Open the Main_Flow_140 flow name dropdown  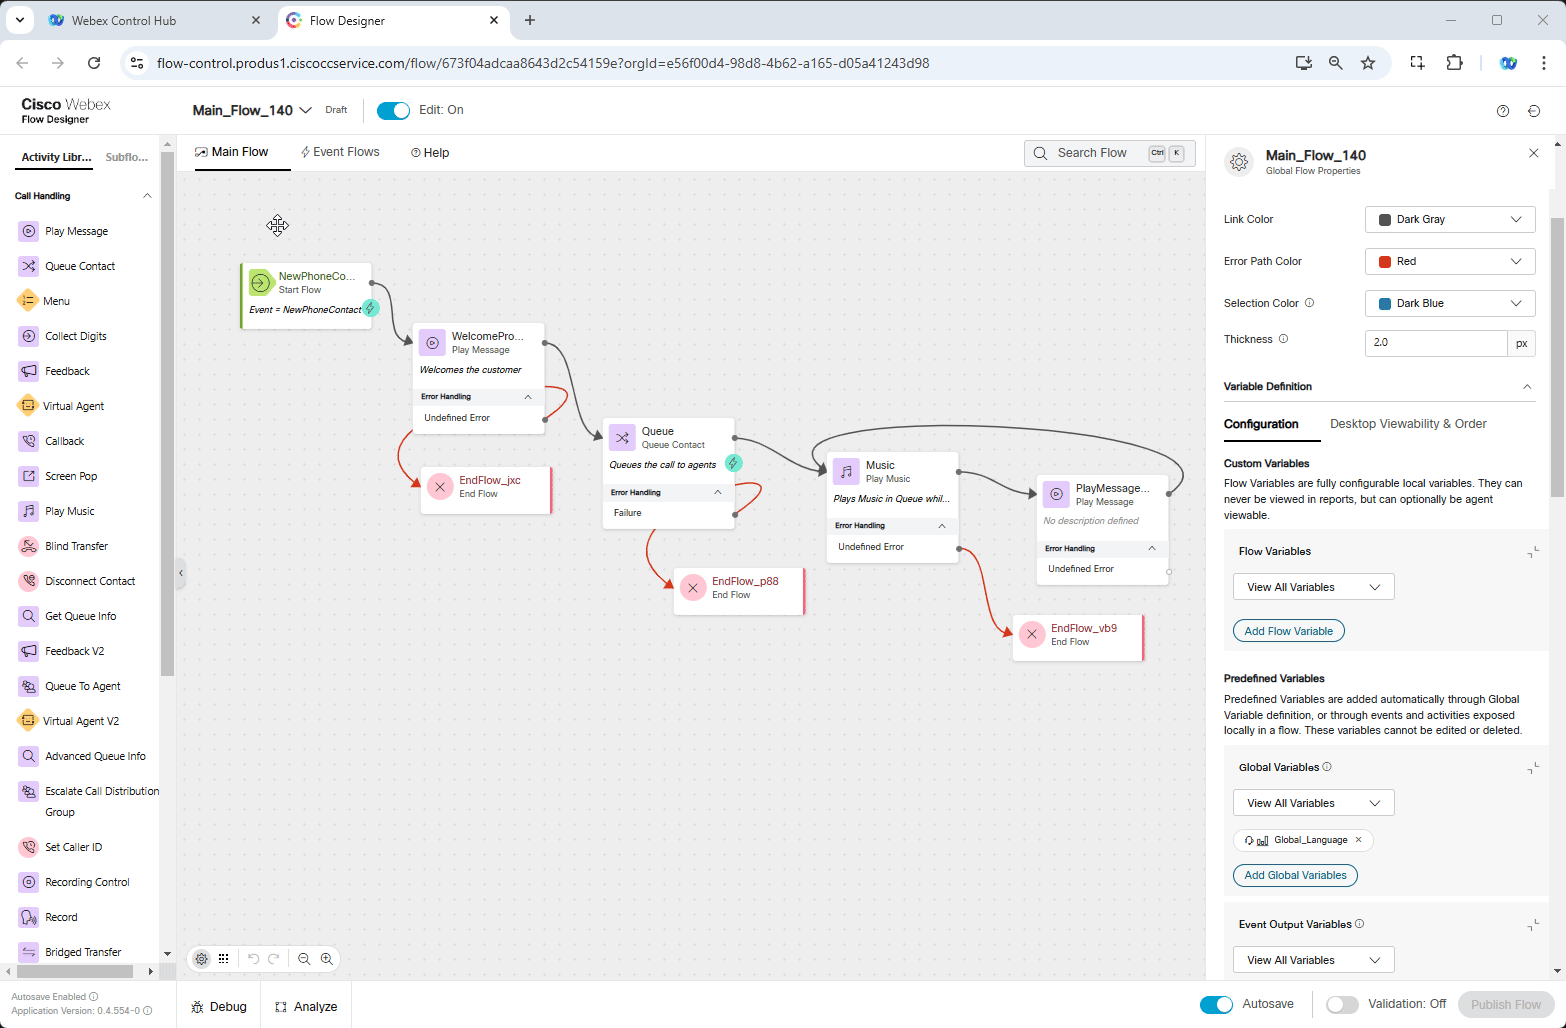coord(306,111)
